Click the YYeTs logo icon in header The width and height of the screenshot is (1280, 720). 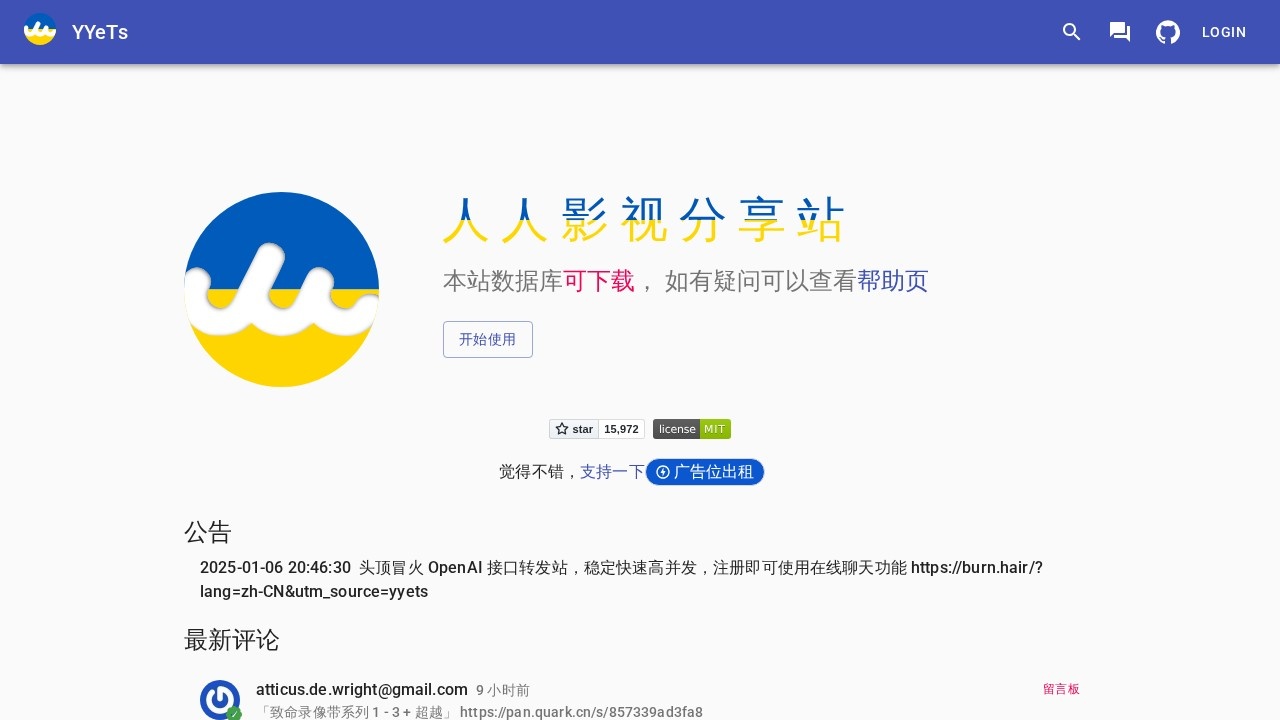point(40,29)
